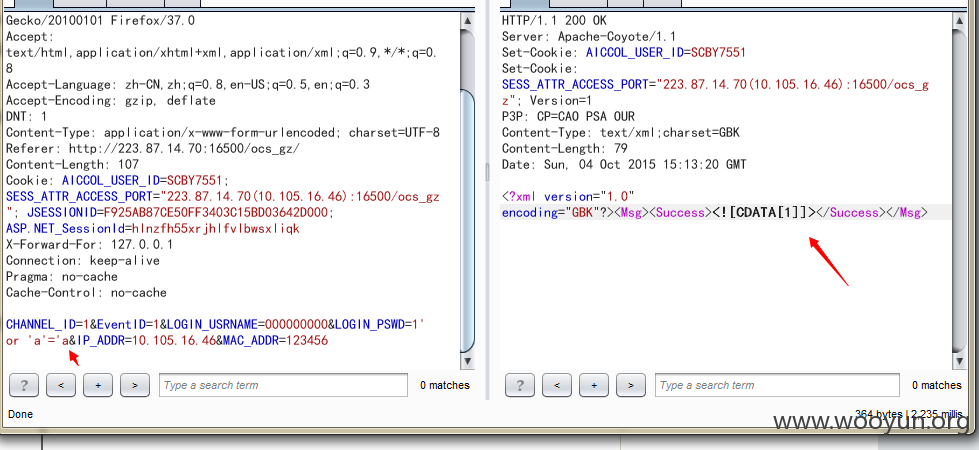The height and width of the screenshot is (450, 979).
Task: Go to next match in response pane
Action: click(630, 385)
